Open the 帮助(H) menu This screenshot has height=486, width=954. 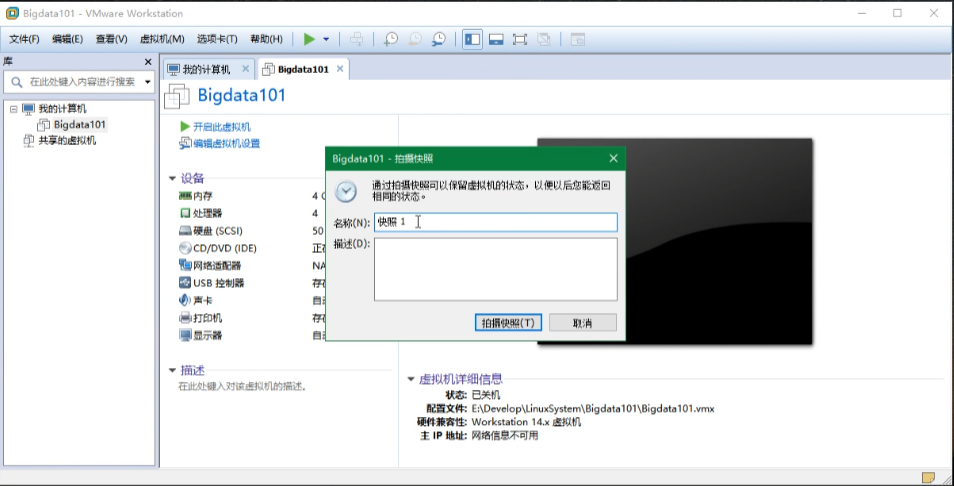pyautogui.click(x=266, y=39)
